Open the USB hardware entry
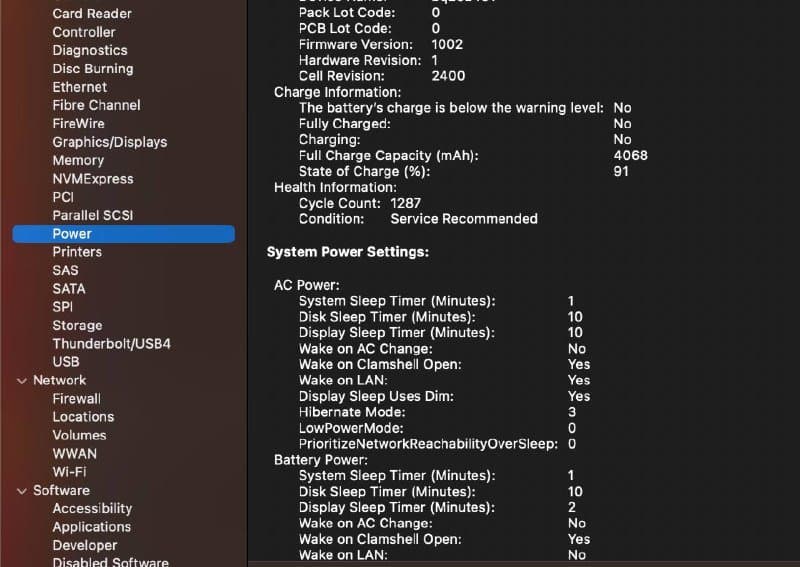800x567 pixels. click(x=66, y=362)
